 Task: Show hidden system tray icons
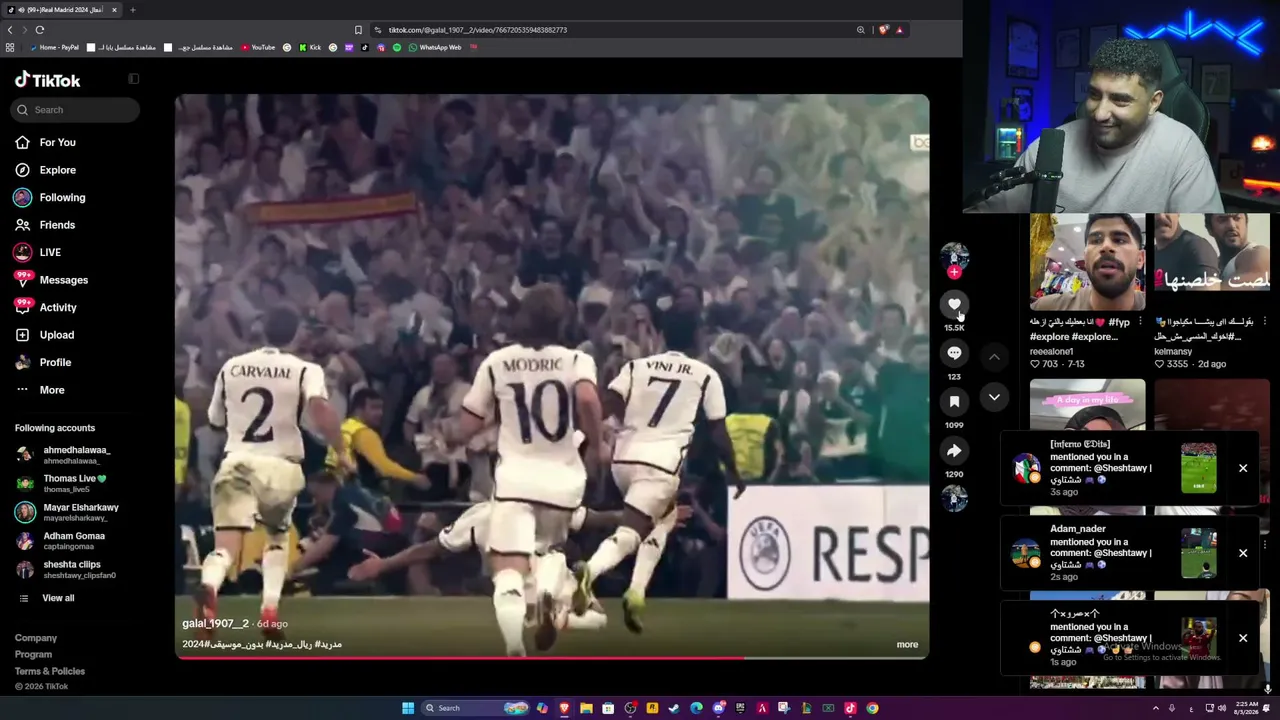(1156, 708)
